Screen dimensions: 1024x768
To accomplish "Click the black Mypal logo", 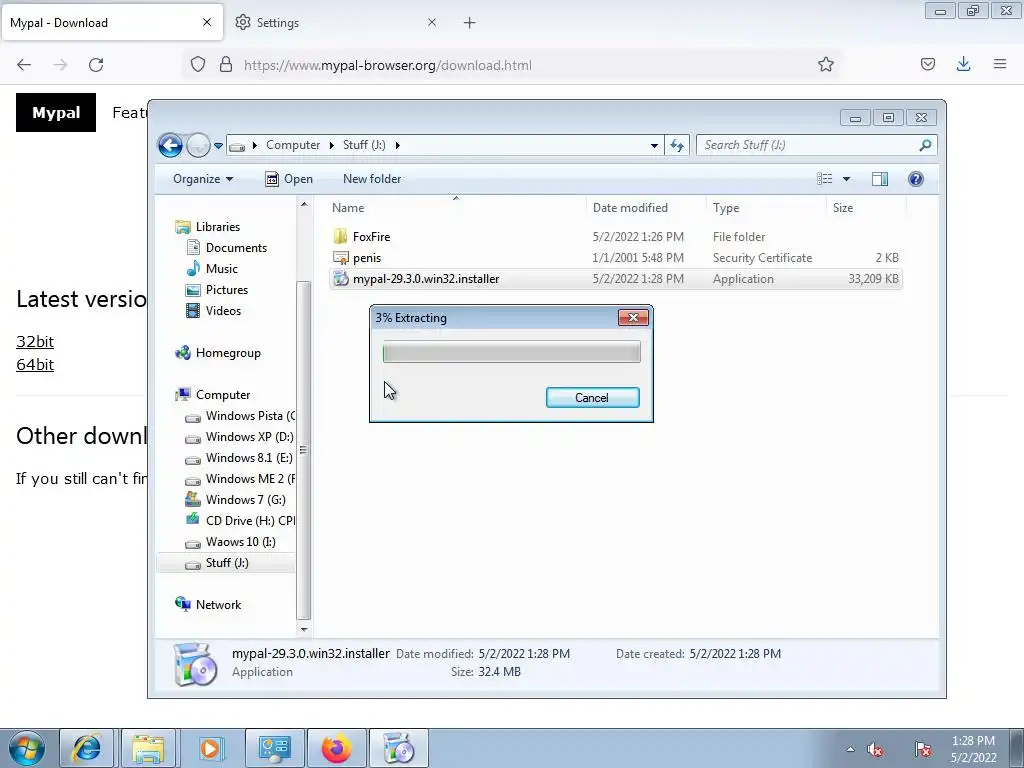I will [56, 112].
